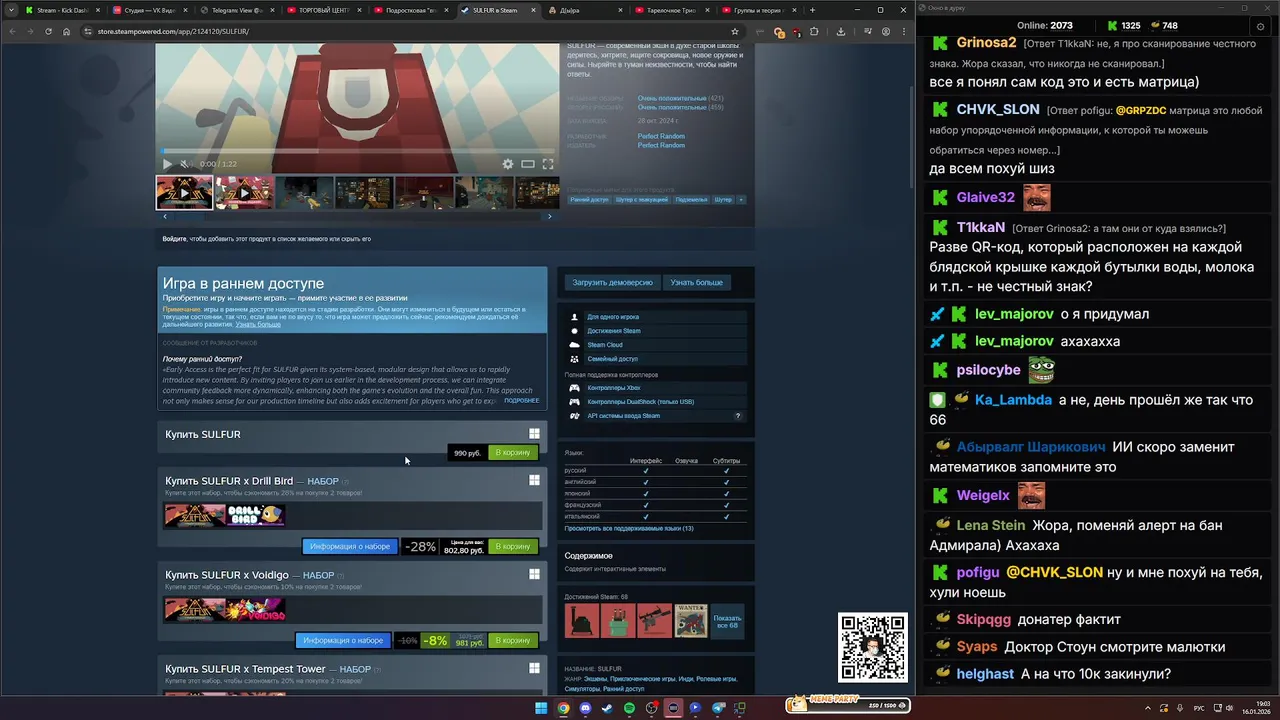Enter fullscreen for the trailer video
This screenshot has height=720, width=1280.
[548, 164]
